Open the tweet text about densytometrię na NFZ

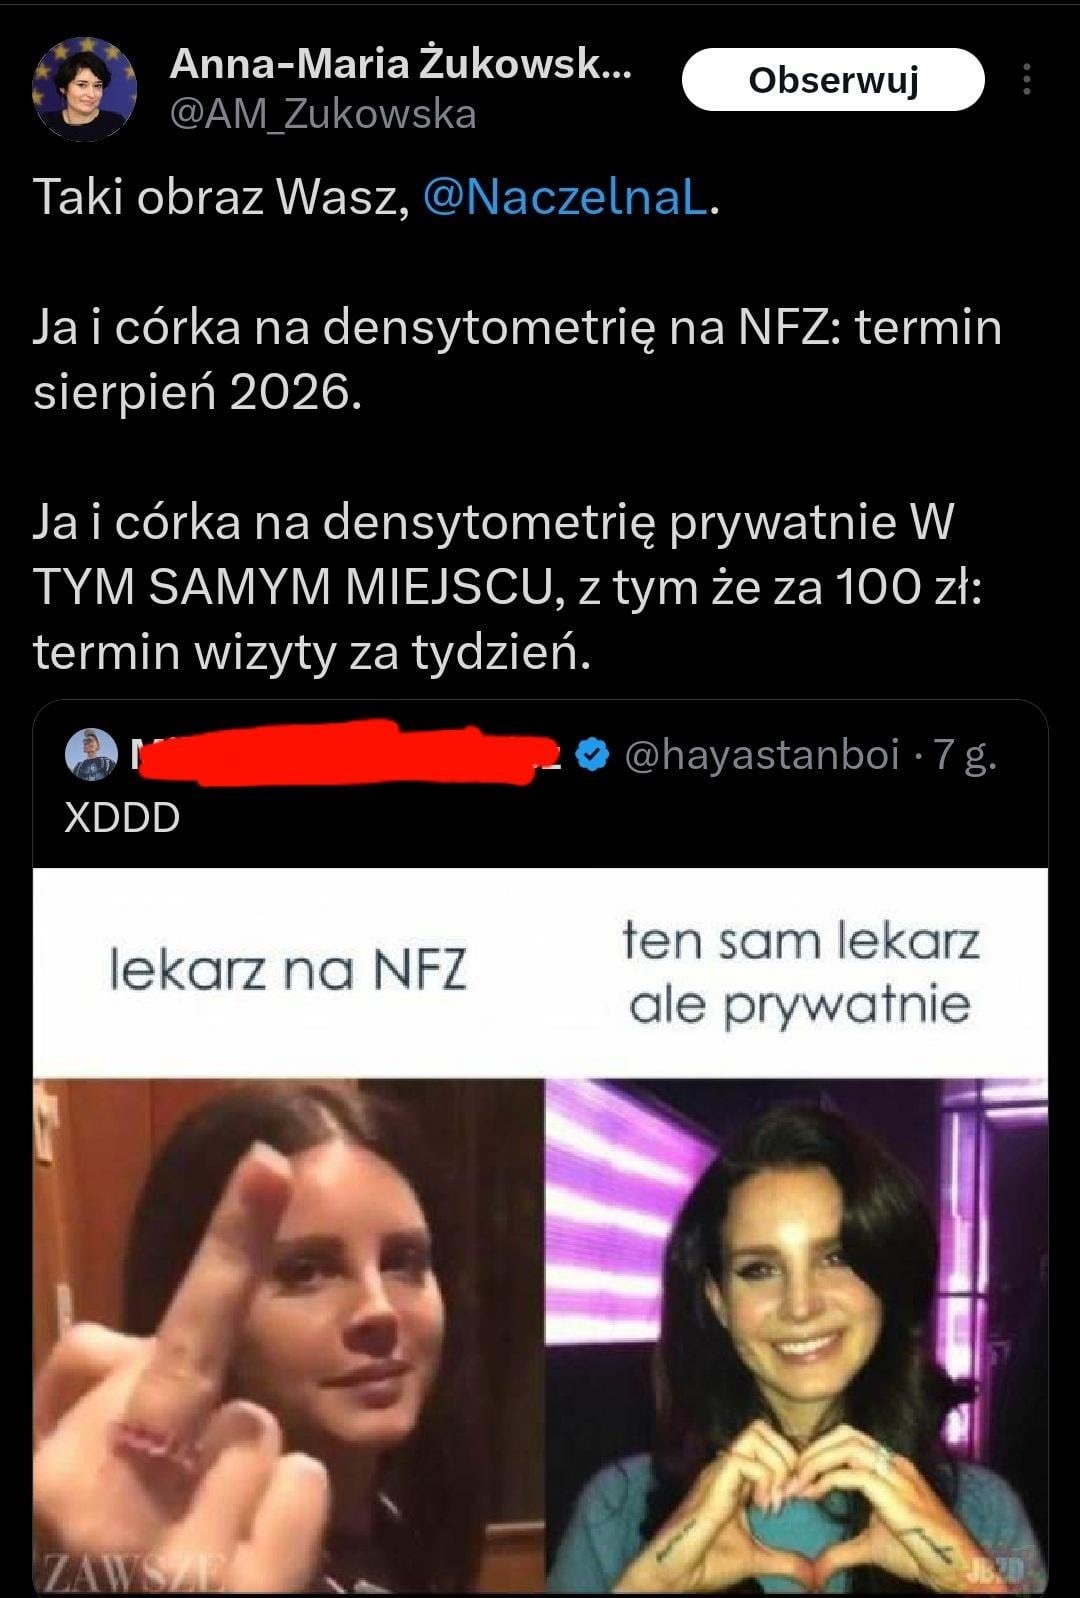[x=517, y=360]
